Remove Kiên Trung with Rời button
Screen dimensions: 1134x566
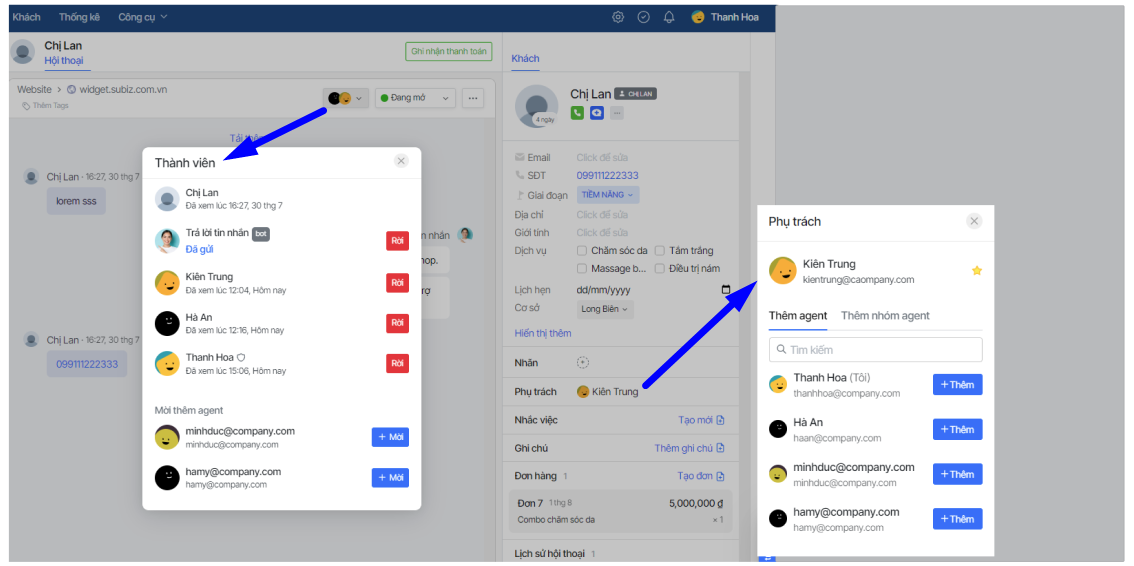click(397, 283)
